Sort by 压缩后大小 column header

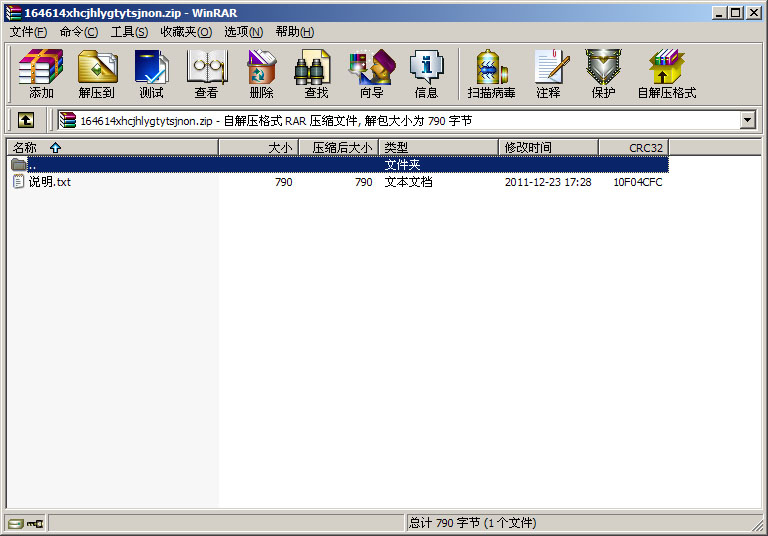pyautogui.click(x=338, y=147)
